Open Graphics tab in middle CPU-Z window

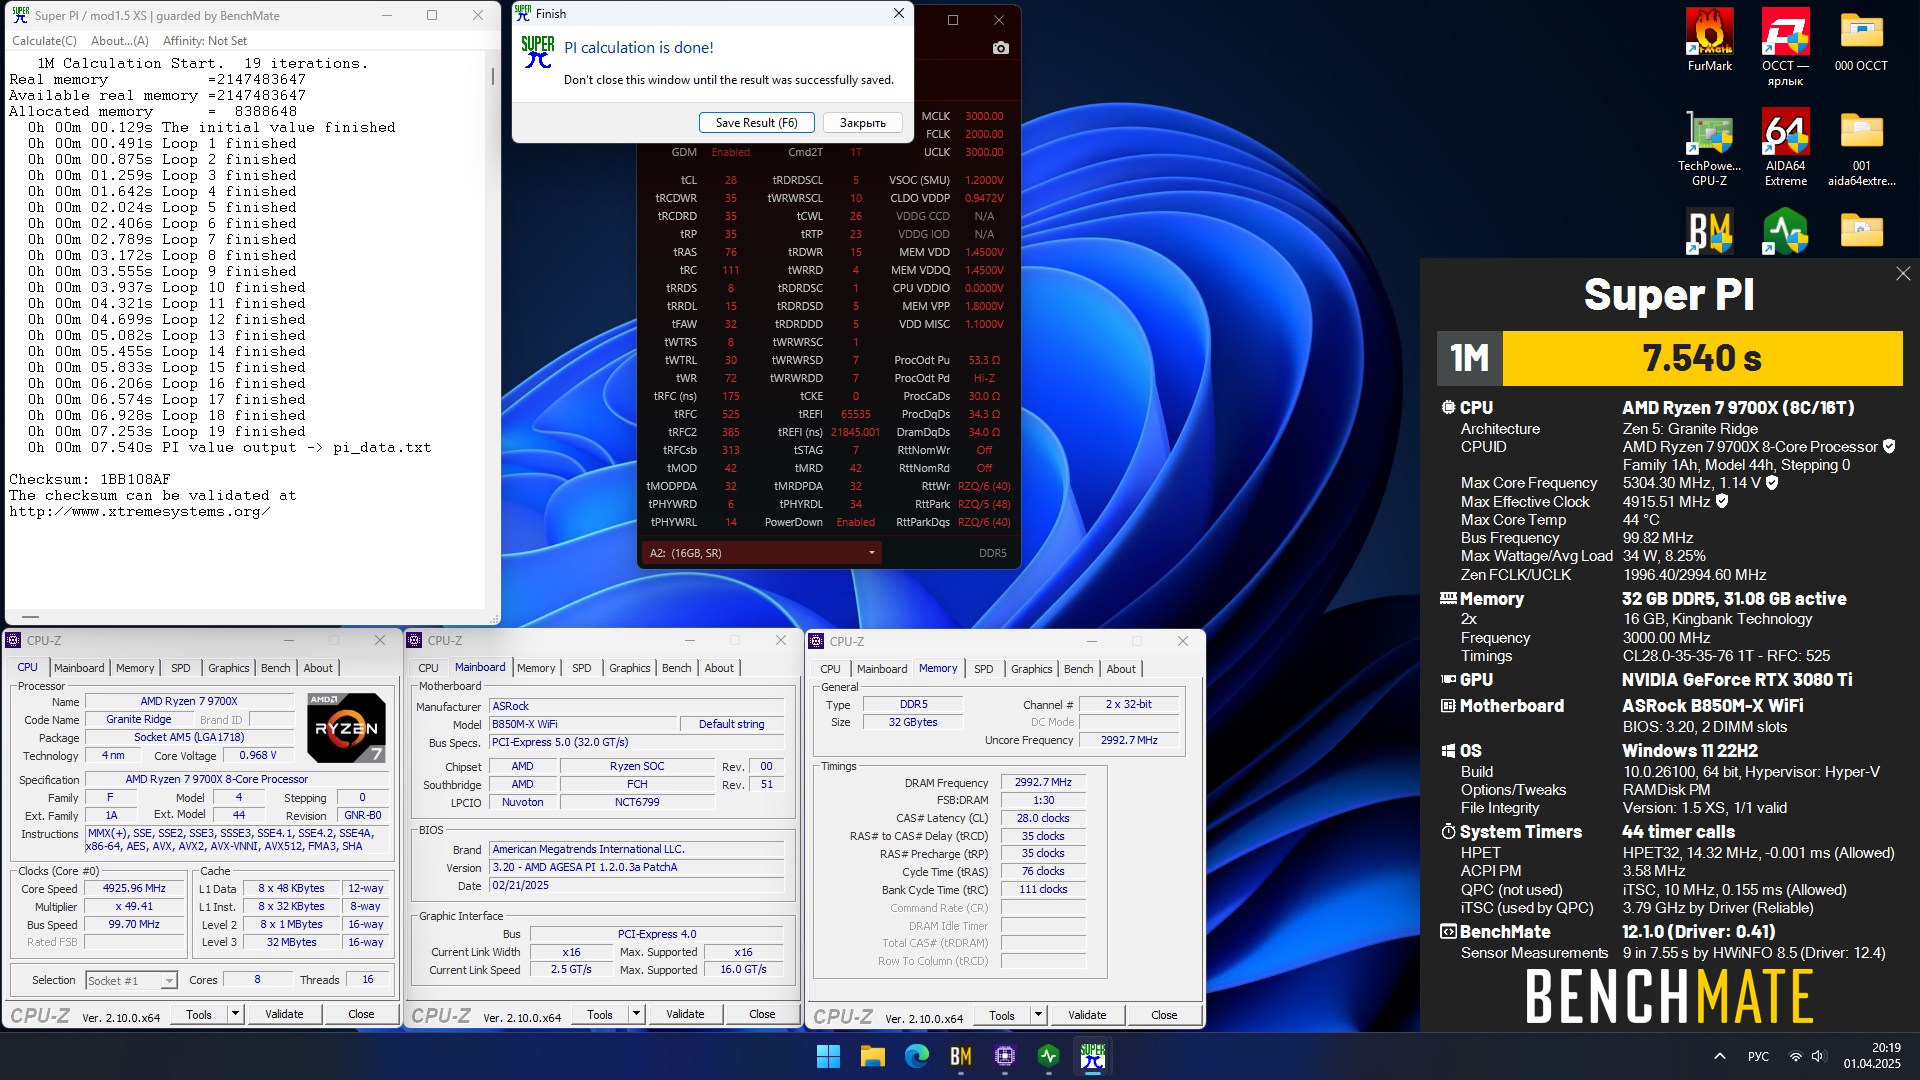[x=630, y=668]
